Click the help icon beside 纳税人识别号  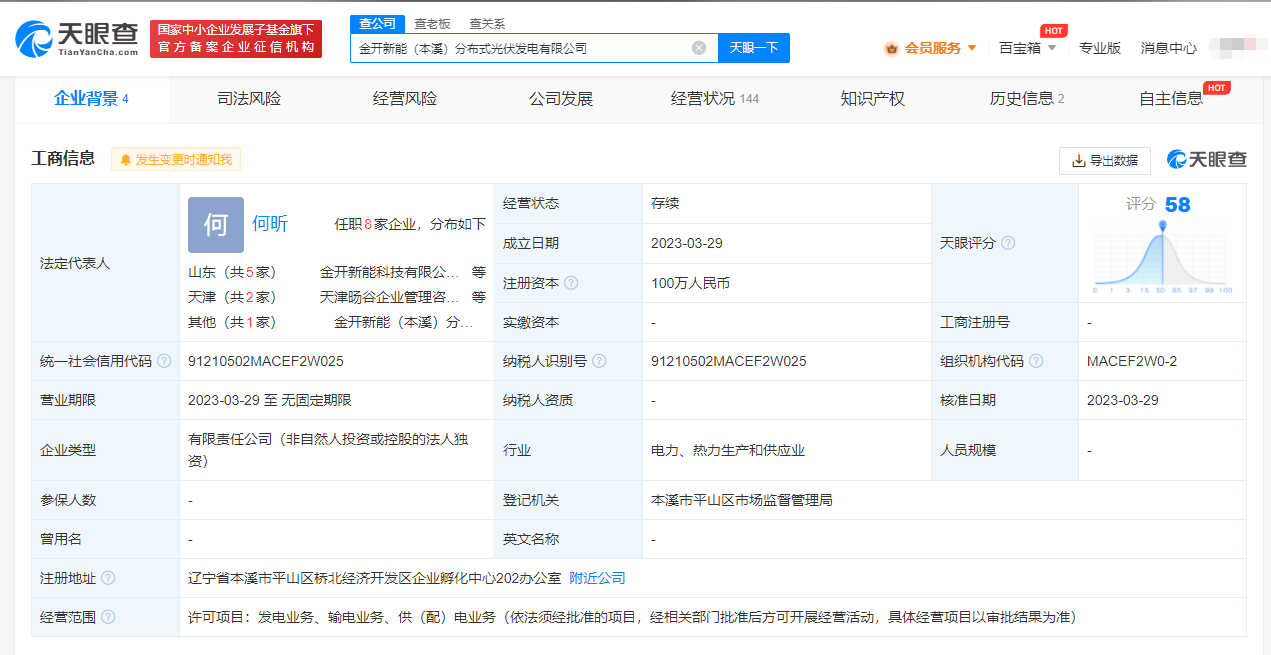click(598, 360)
